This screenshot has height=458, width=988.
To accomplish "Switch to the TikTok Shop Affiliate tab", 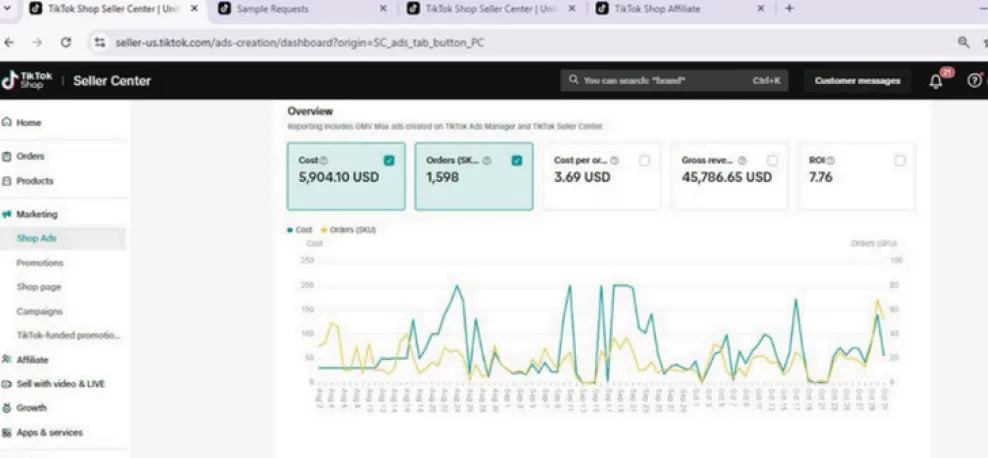I will 681,8.
